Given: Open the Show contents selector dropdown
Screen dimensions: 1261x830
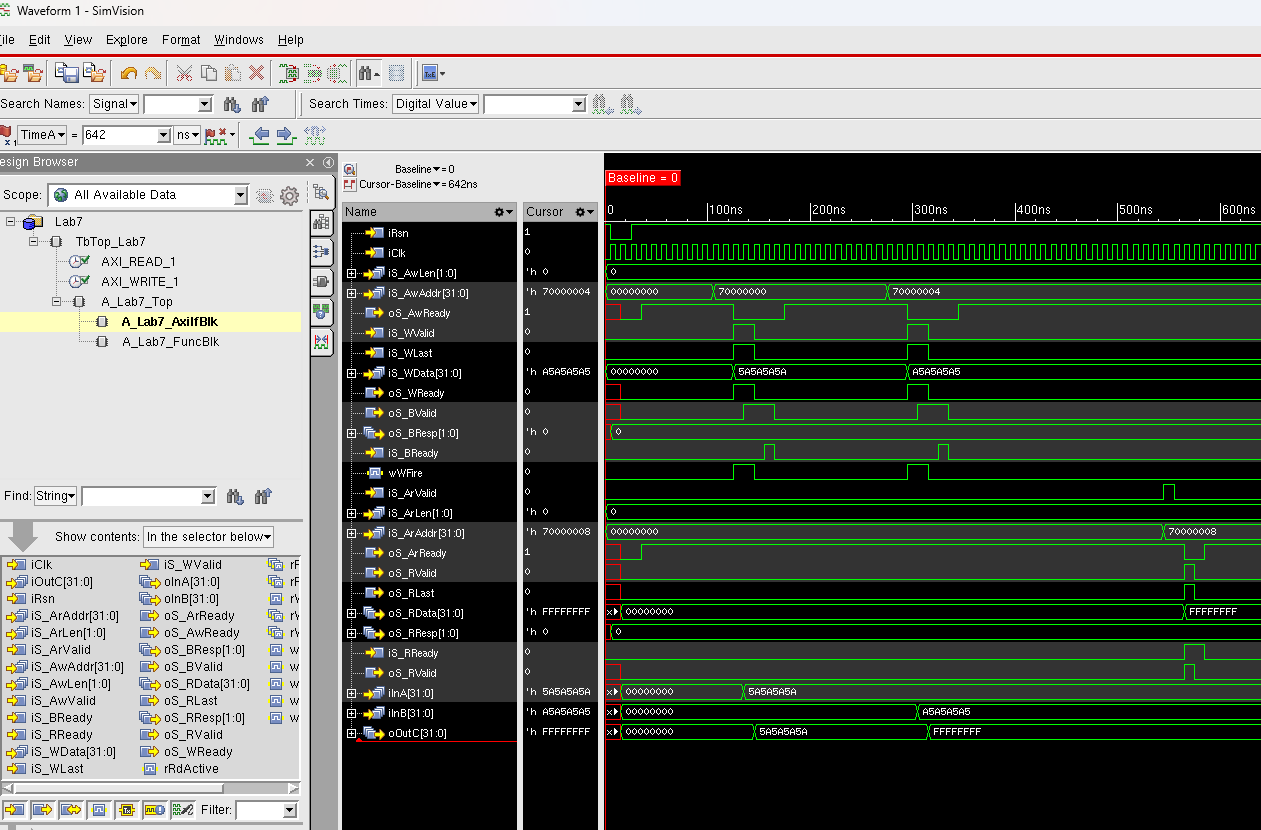Looking at the screenshot, I should [208, 537].
